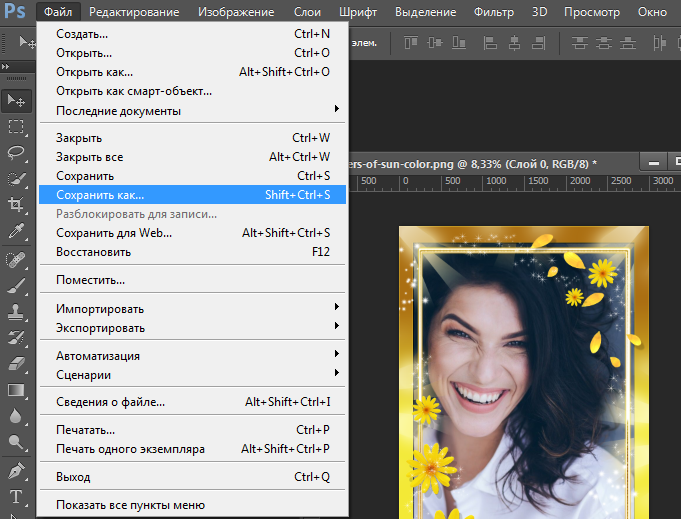
Task: Click Align vertical centers icon
Action: 435,43
